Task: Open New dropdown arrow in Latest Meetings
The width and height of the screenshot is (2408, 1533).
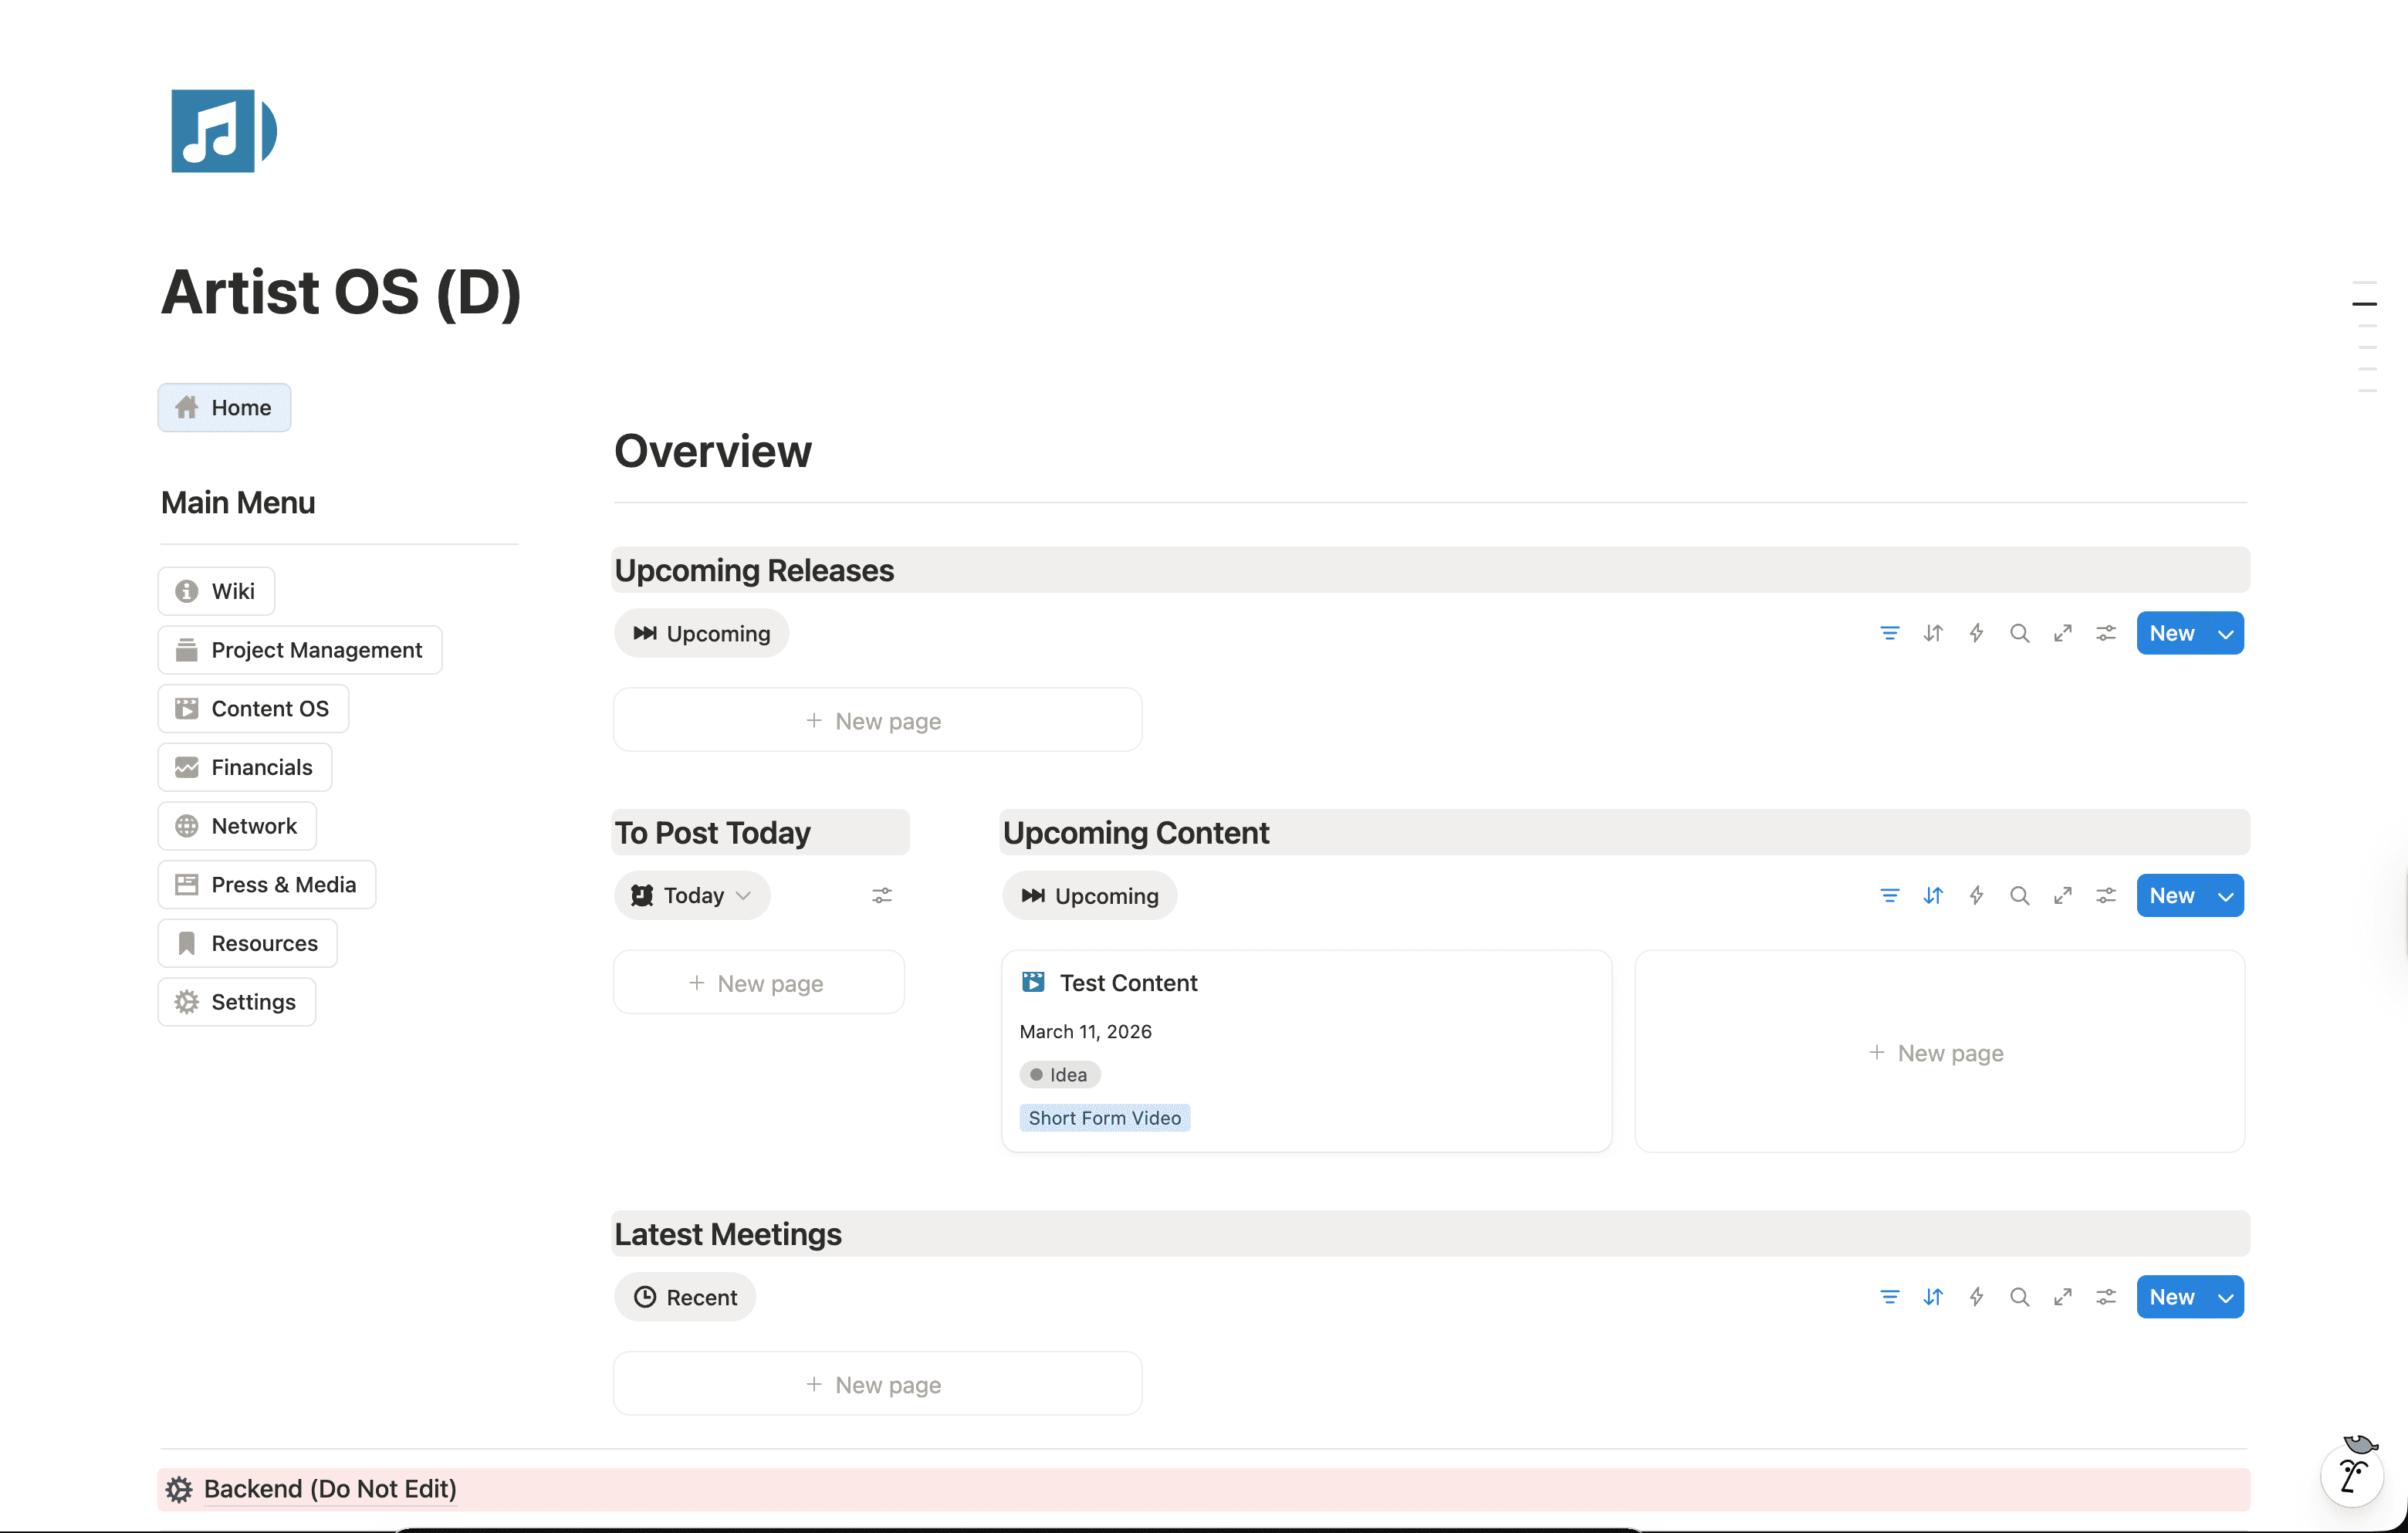Action: 2225,1297
